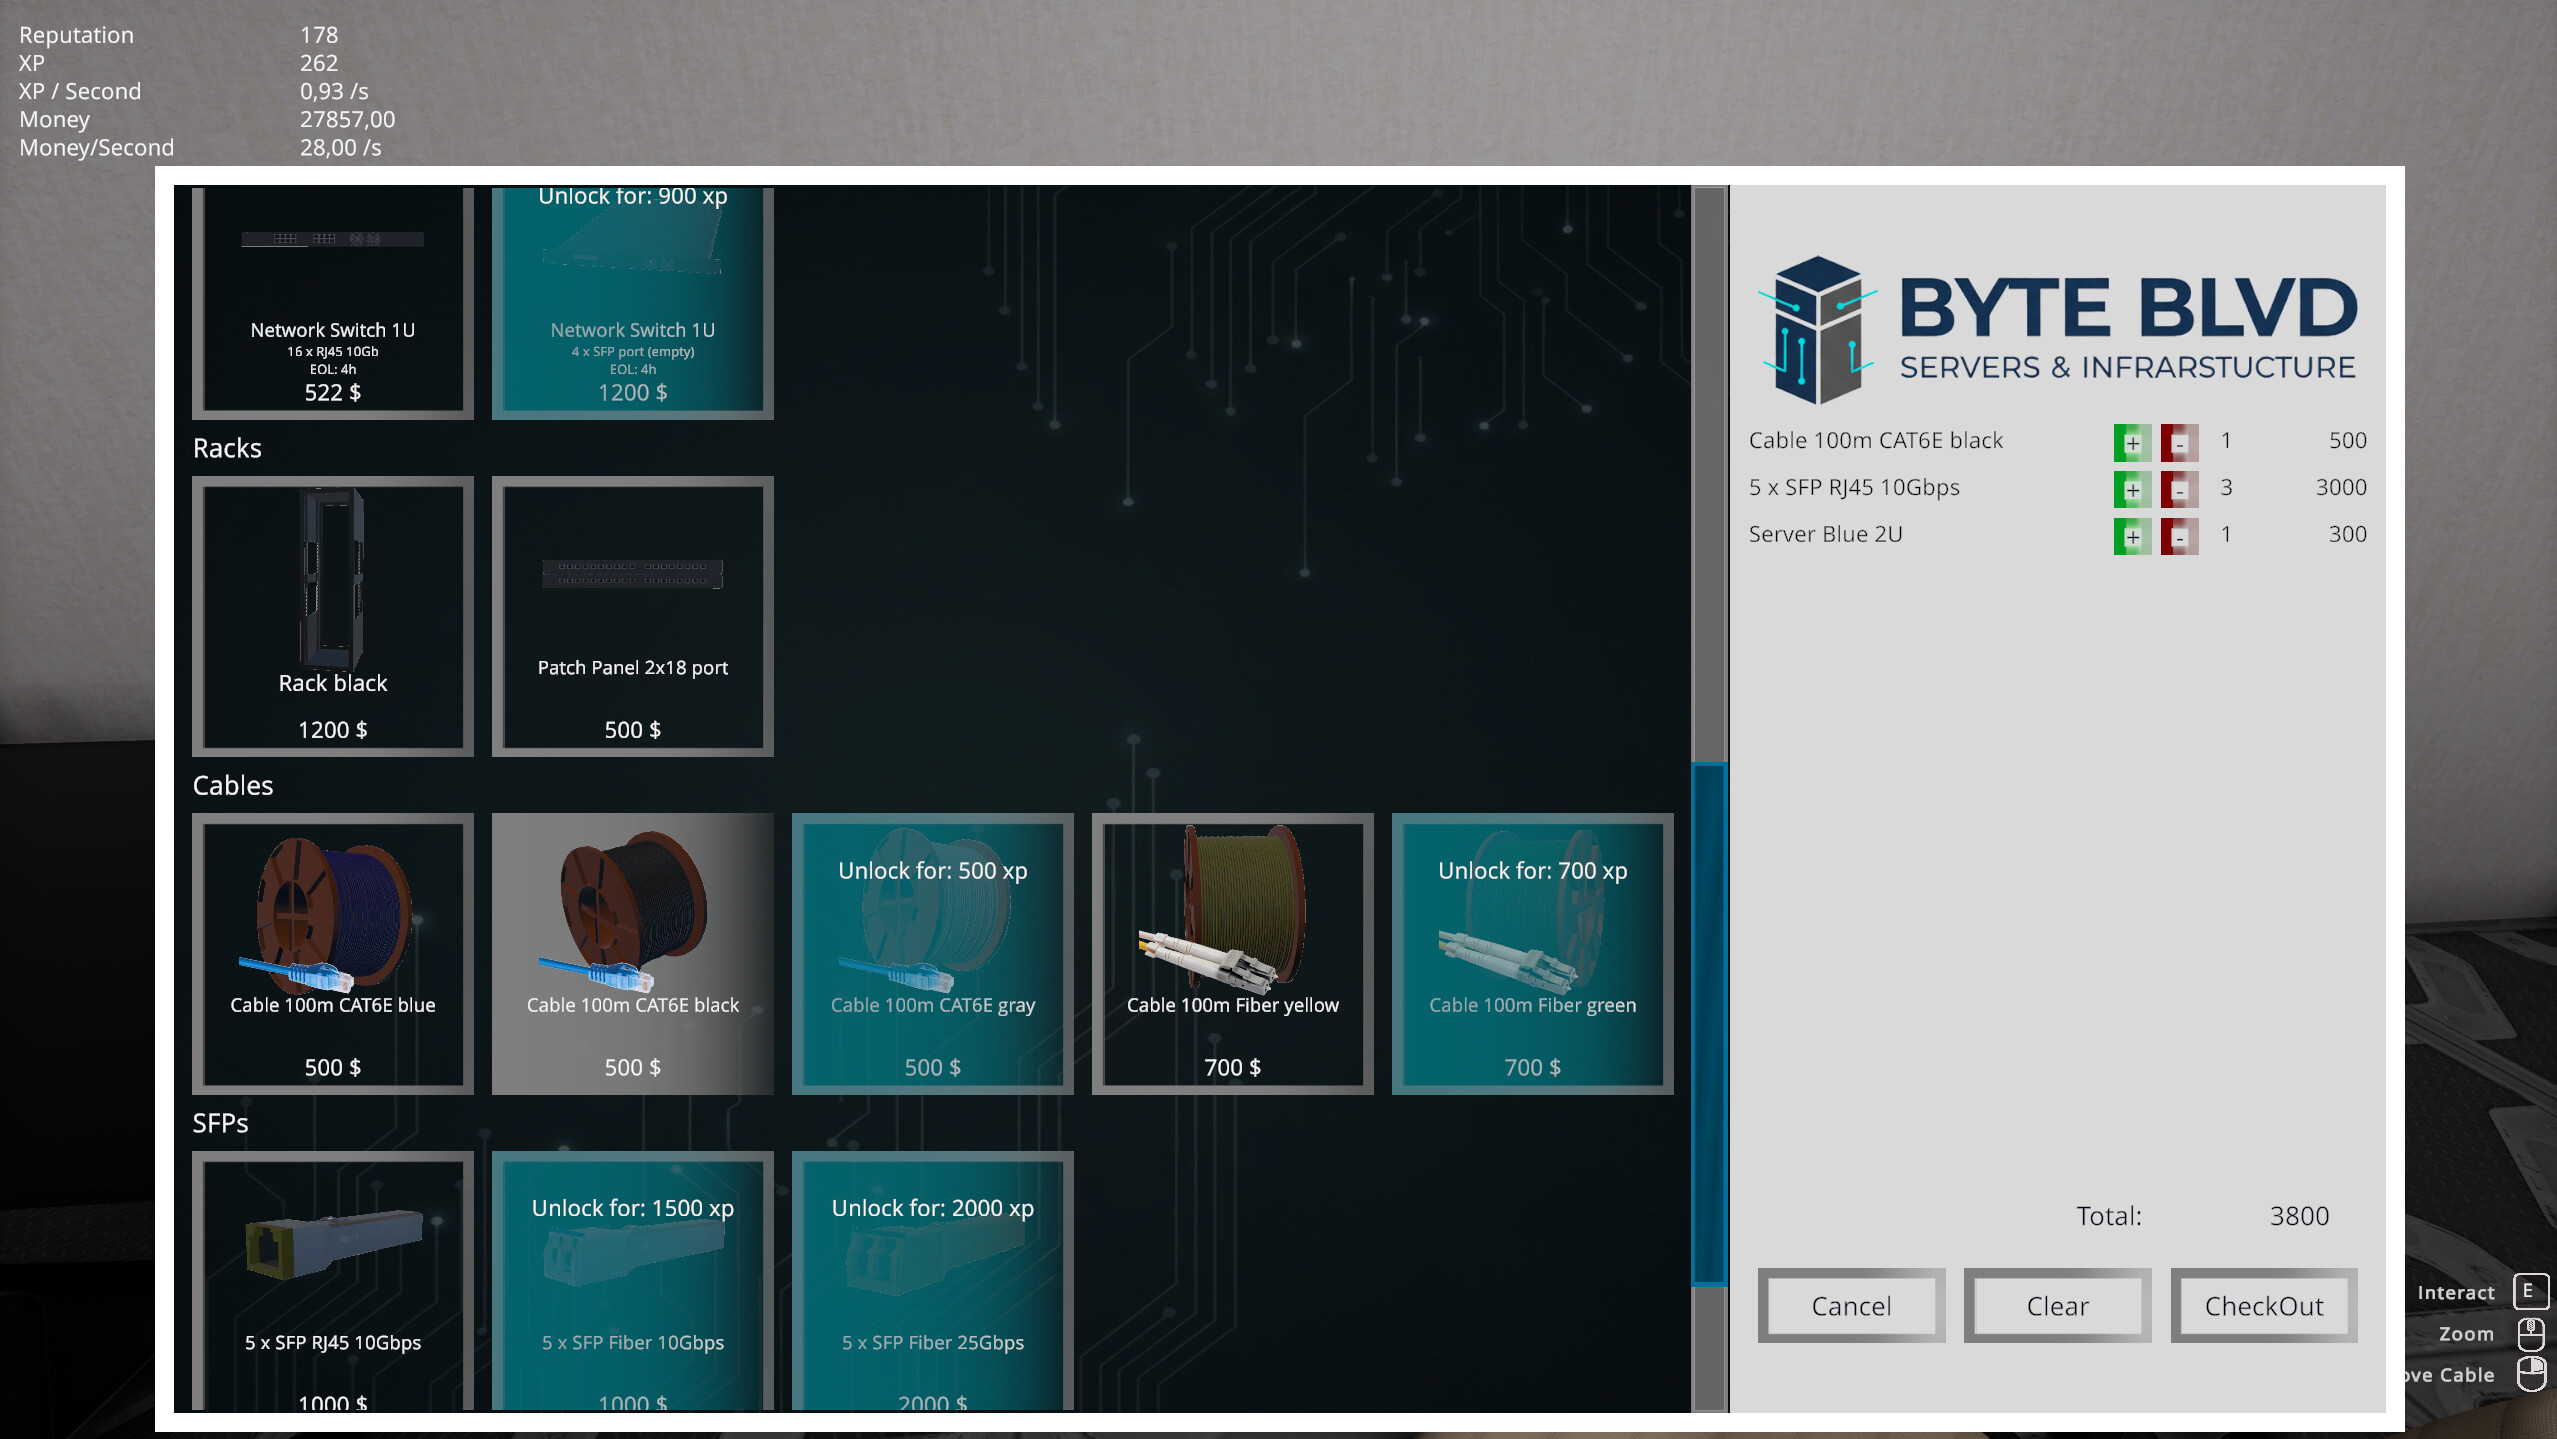Increase Server Blue 2U quantity
The height and width of the screenshot is (1439, 2557).
2132,535
